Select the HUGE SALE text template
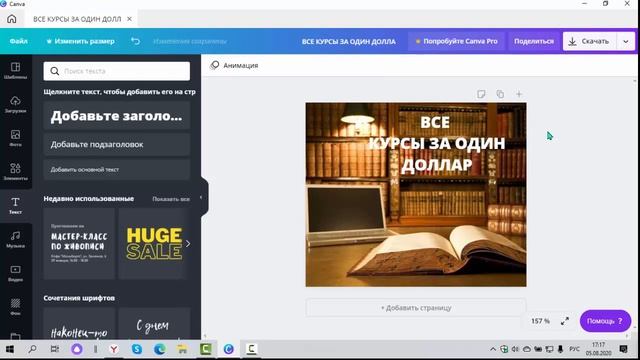The image size is (640, 360). point(154,244)
